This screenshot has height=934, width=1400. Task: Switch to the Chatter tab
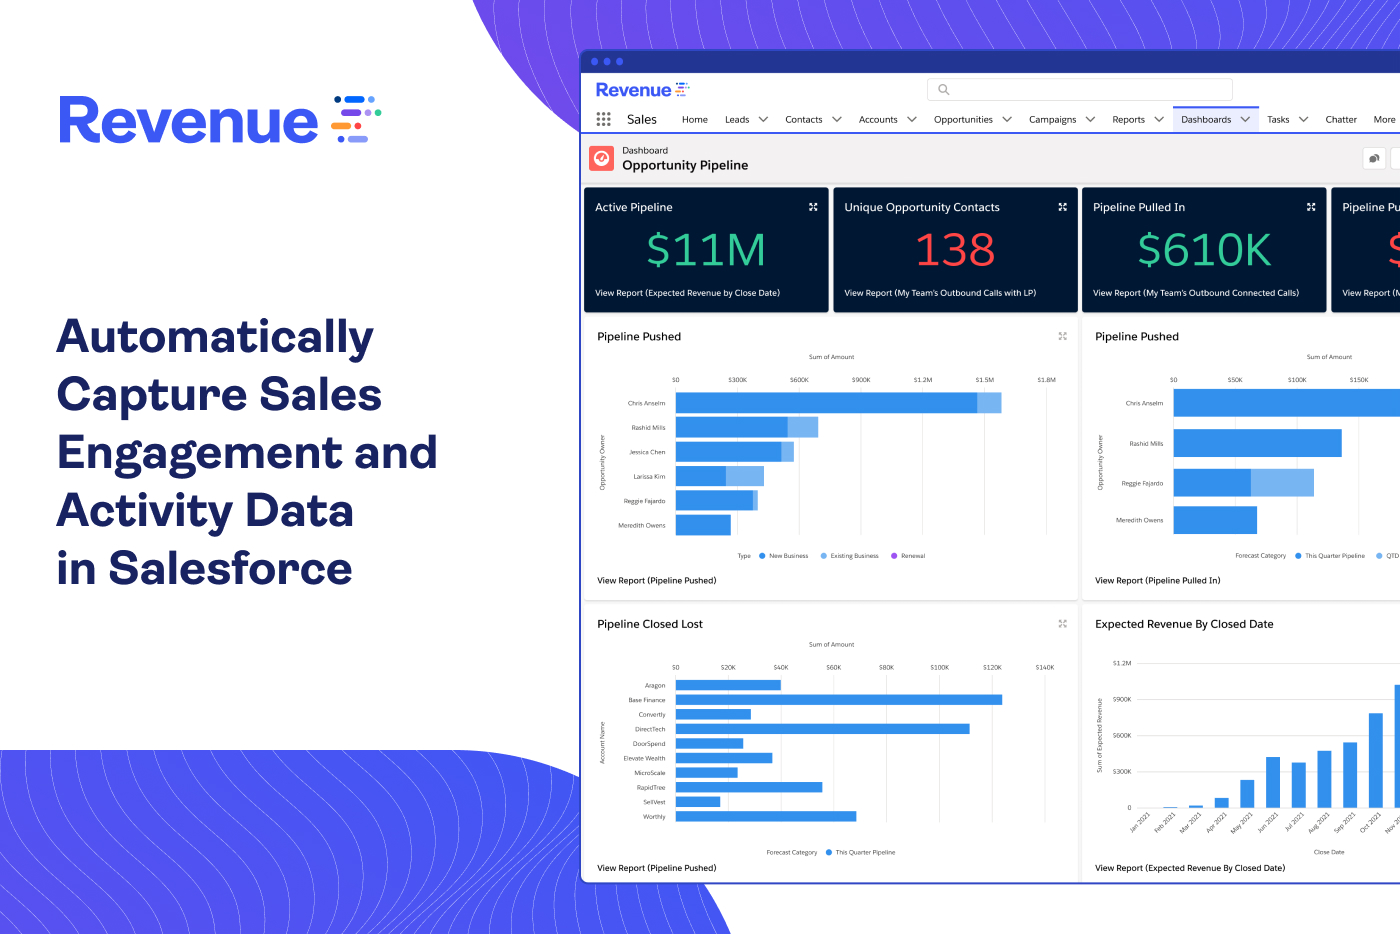click(1341, 118)
